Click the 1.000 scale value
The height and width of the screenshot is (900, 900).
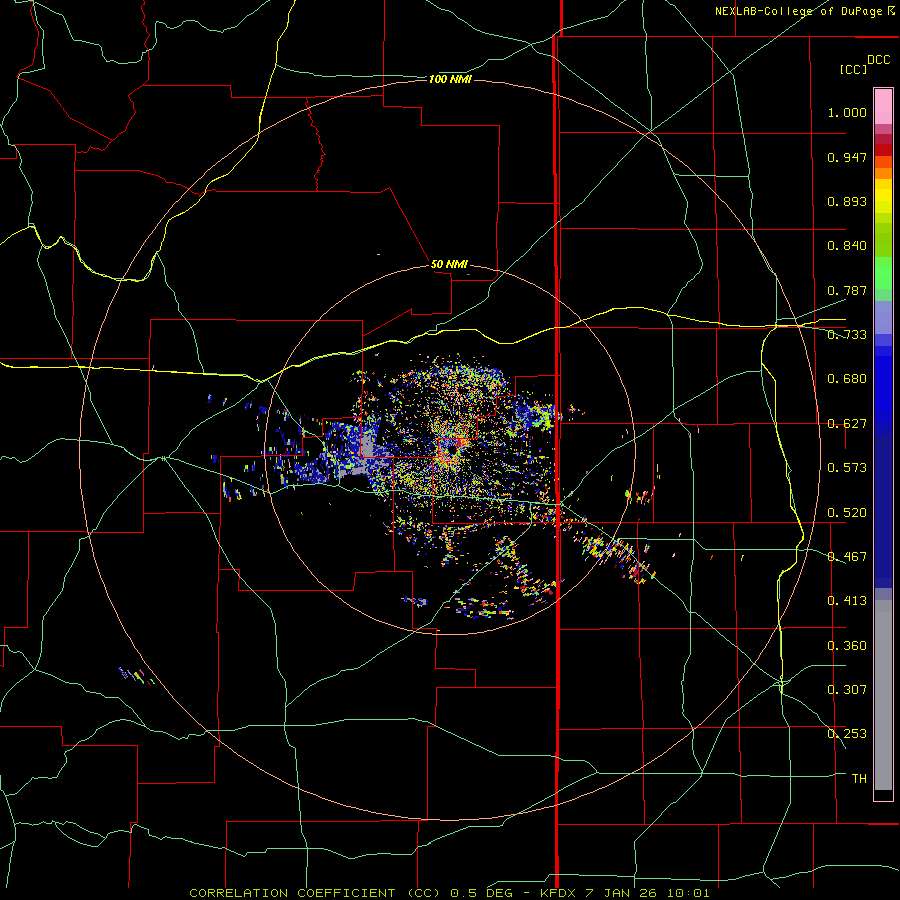[847, 112]
